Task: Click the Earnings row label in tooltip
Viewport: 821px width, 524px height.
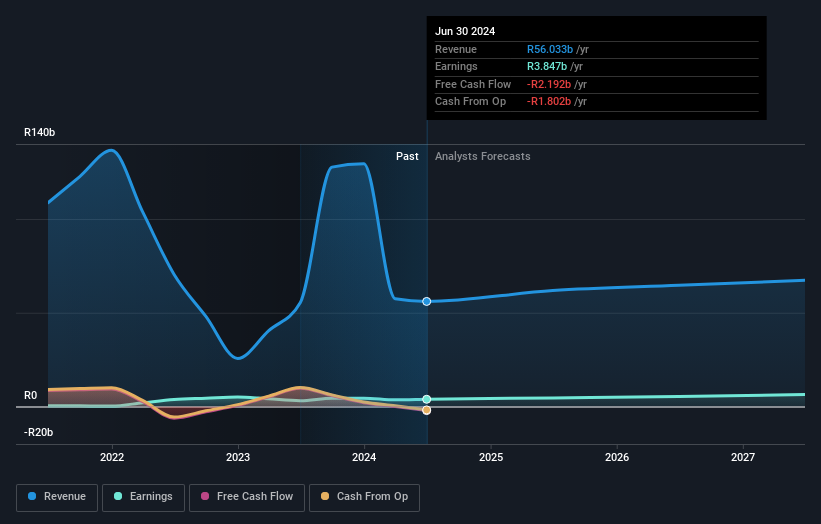Action: pyautogui.click(x=456, y=66)
